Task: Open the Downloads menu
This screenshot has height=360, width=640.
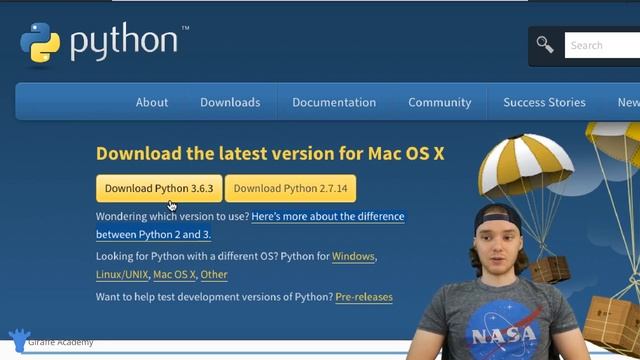Action: pos(230,102)
